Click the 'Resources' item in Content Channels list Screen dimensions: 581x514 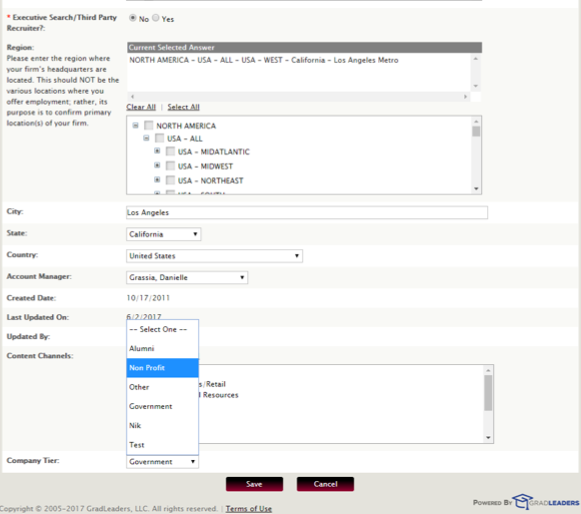(220, 395)
